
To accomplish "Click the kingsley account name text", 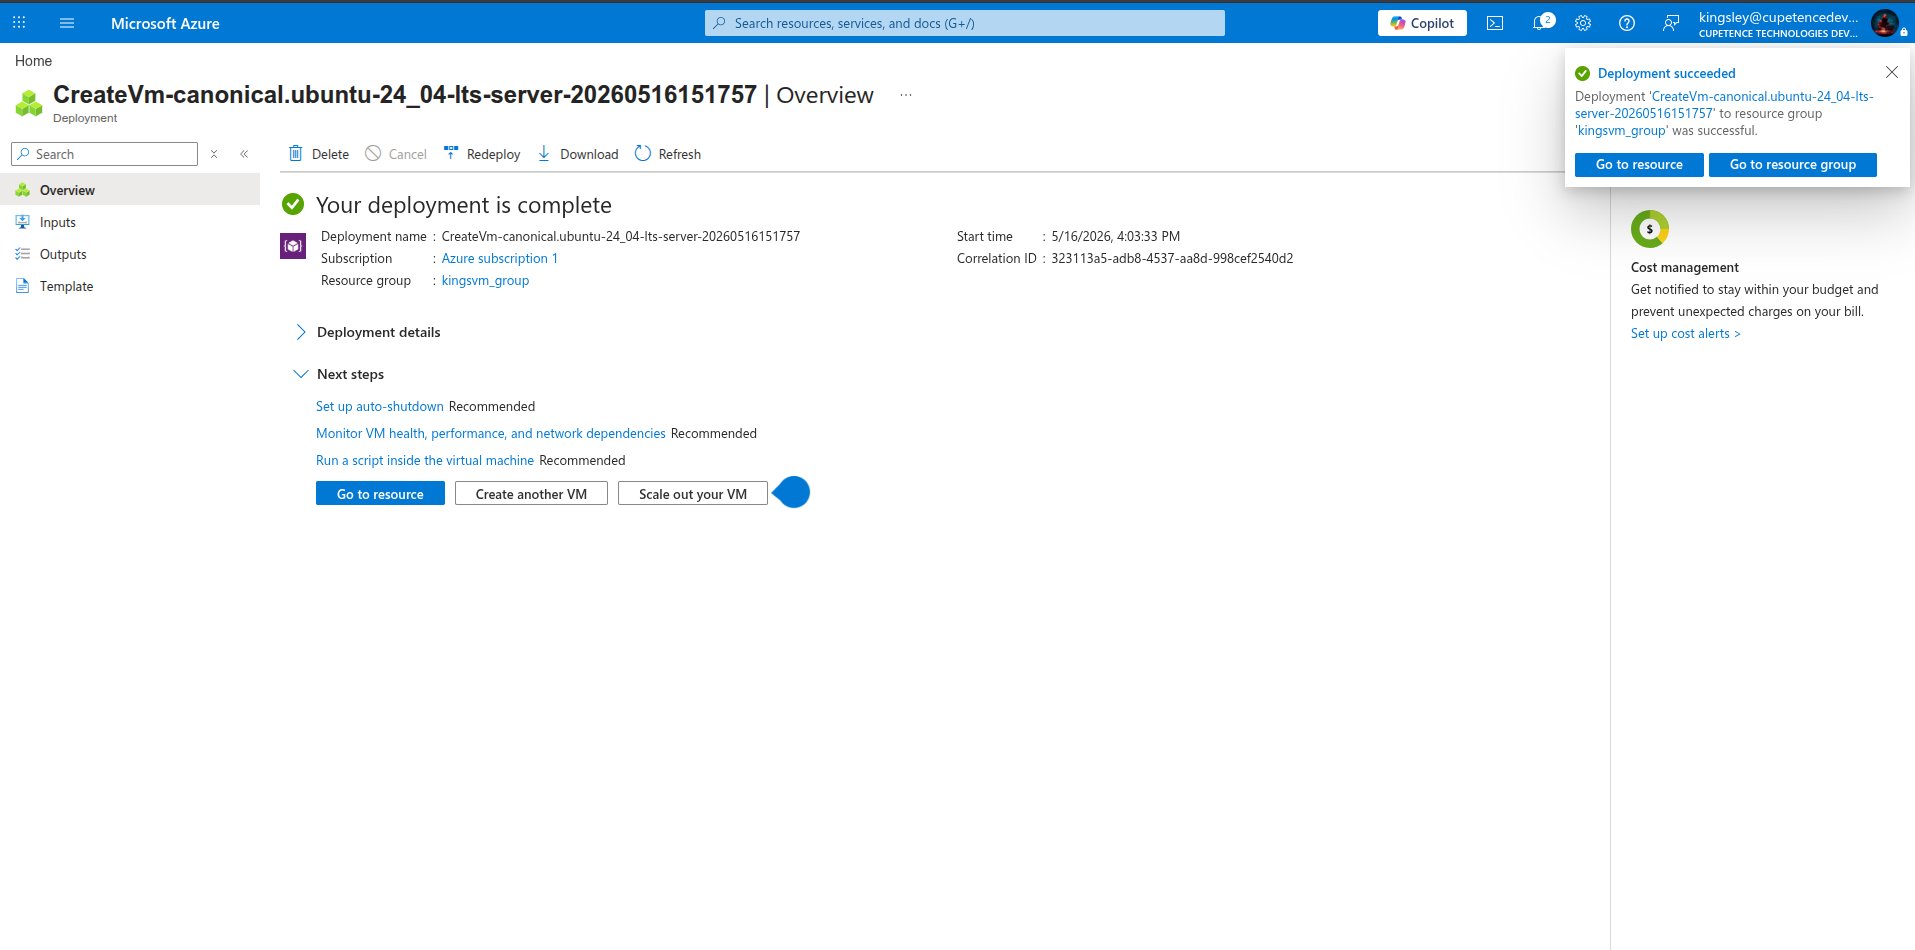I will click(x=1778, y=17).
